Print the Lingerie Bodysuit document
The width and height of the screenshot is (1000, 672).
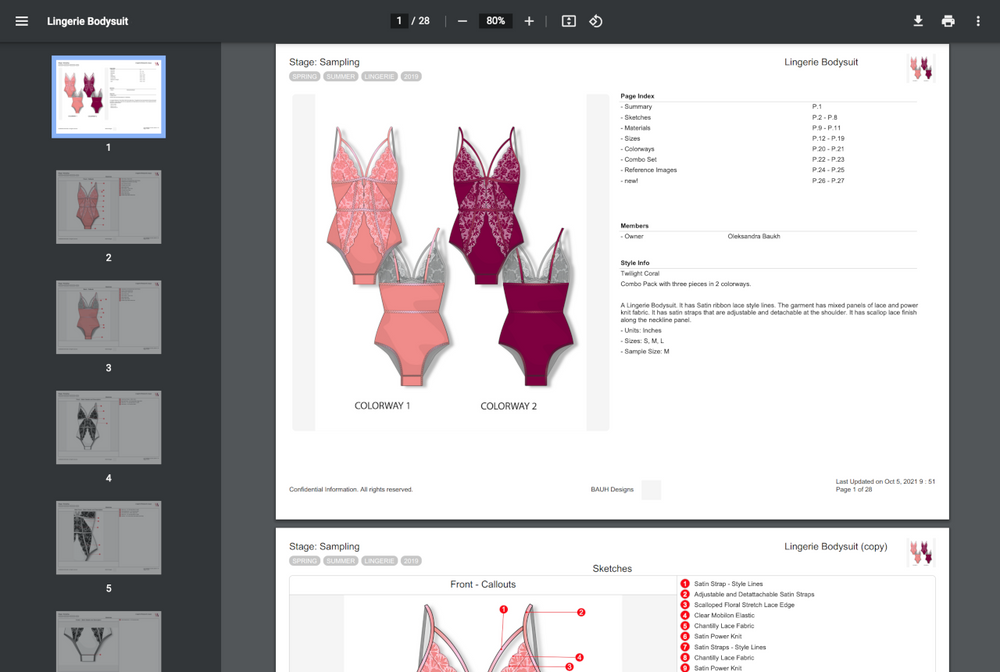pyautogui.click(x=948, y=21)
